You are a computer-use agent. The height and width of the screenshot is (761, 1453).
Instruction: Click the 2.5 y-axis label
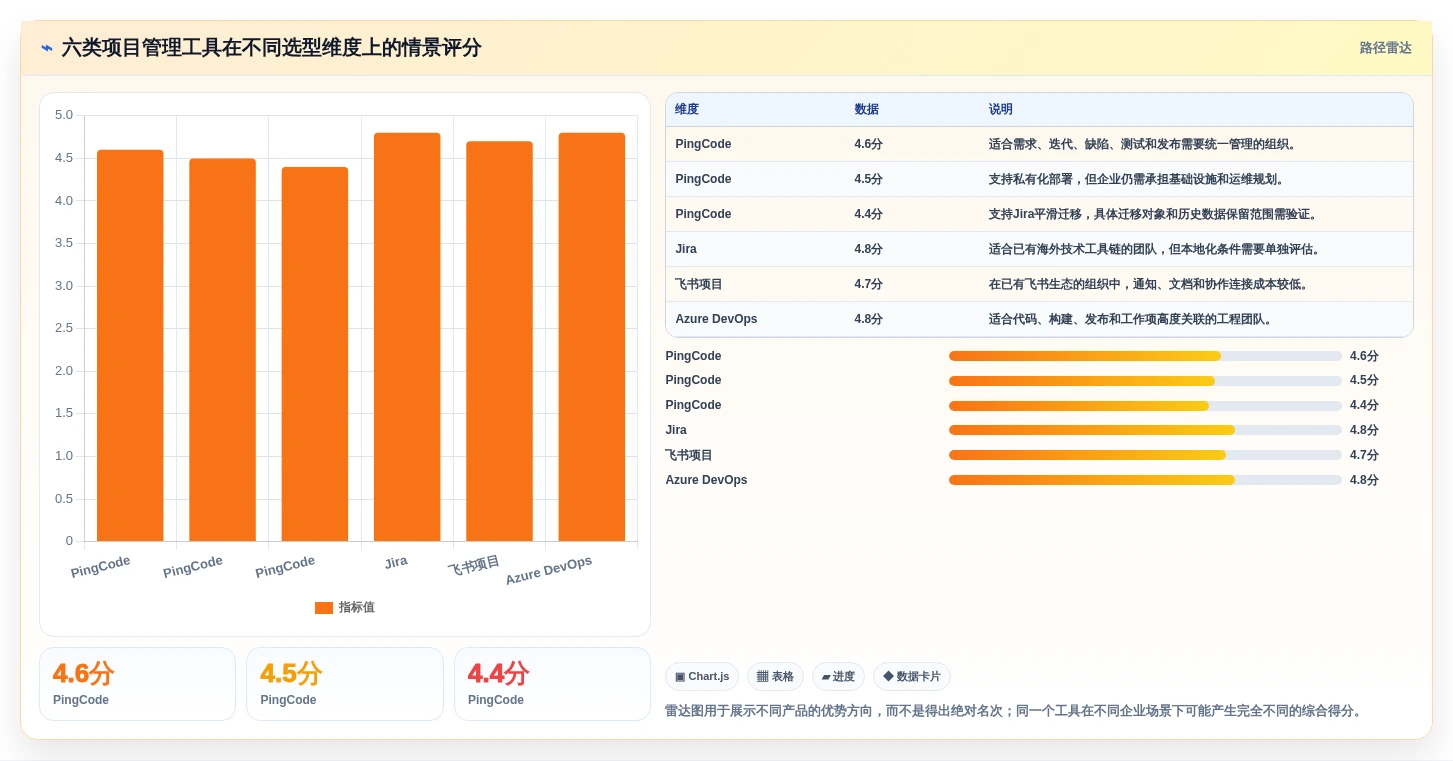click(x=63, y=328)
